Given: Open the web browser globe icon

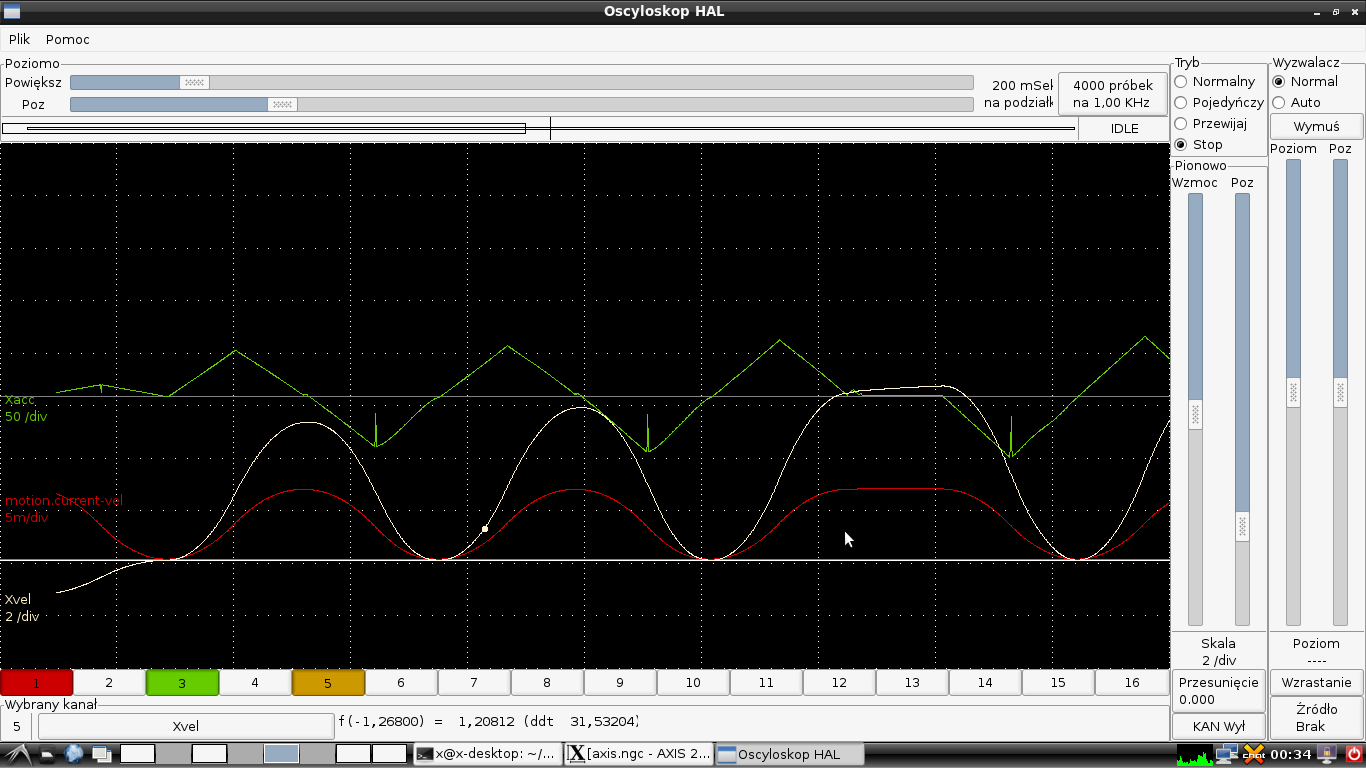Looking at the screenshot, I should (74, 754).
